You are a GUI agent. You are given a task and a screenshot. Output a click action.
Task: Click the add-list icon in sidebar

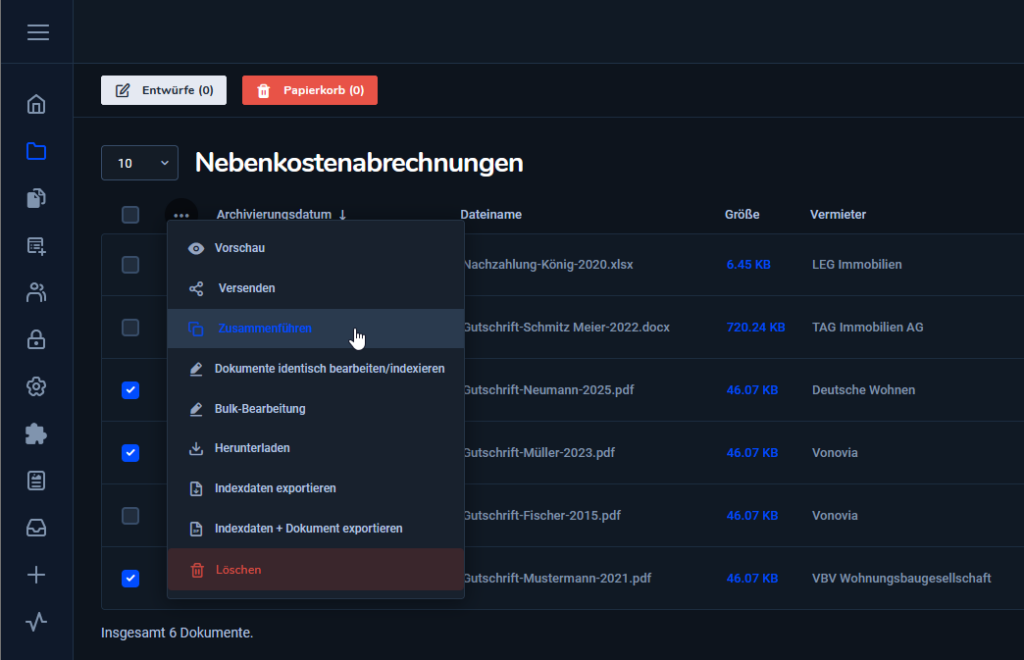click(36, 245)
